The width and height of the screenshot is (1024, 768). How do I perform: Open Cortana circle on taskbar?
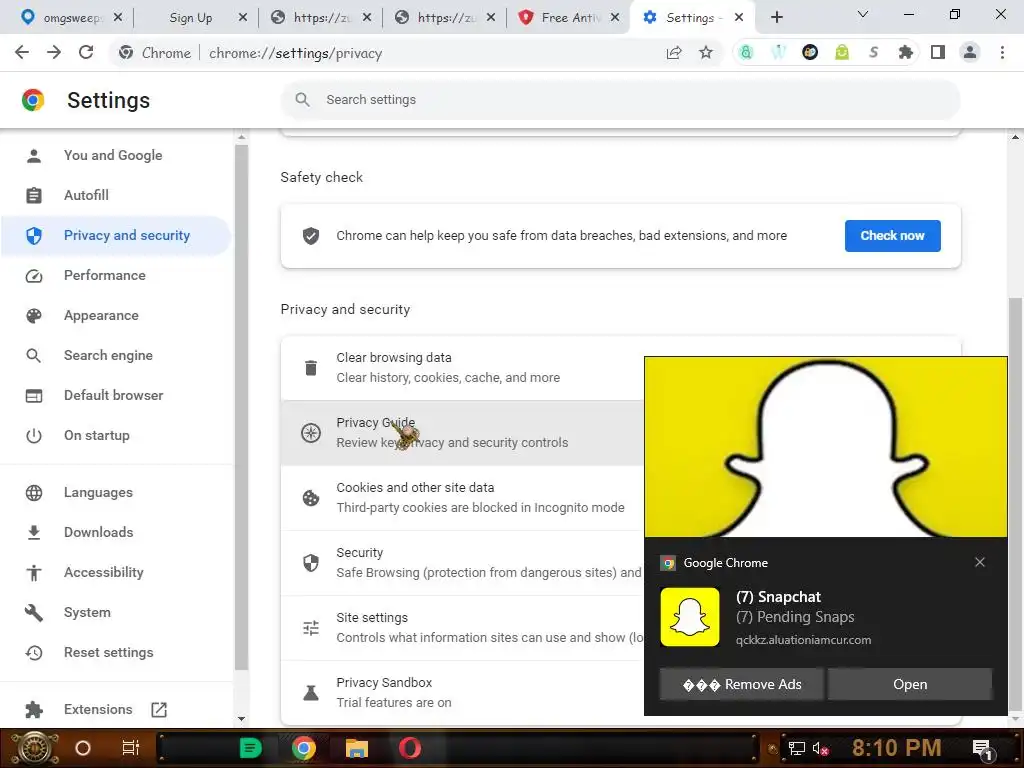pos(83,748)
